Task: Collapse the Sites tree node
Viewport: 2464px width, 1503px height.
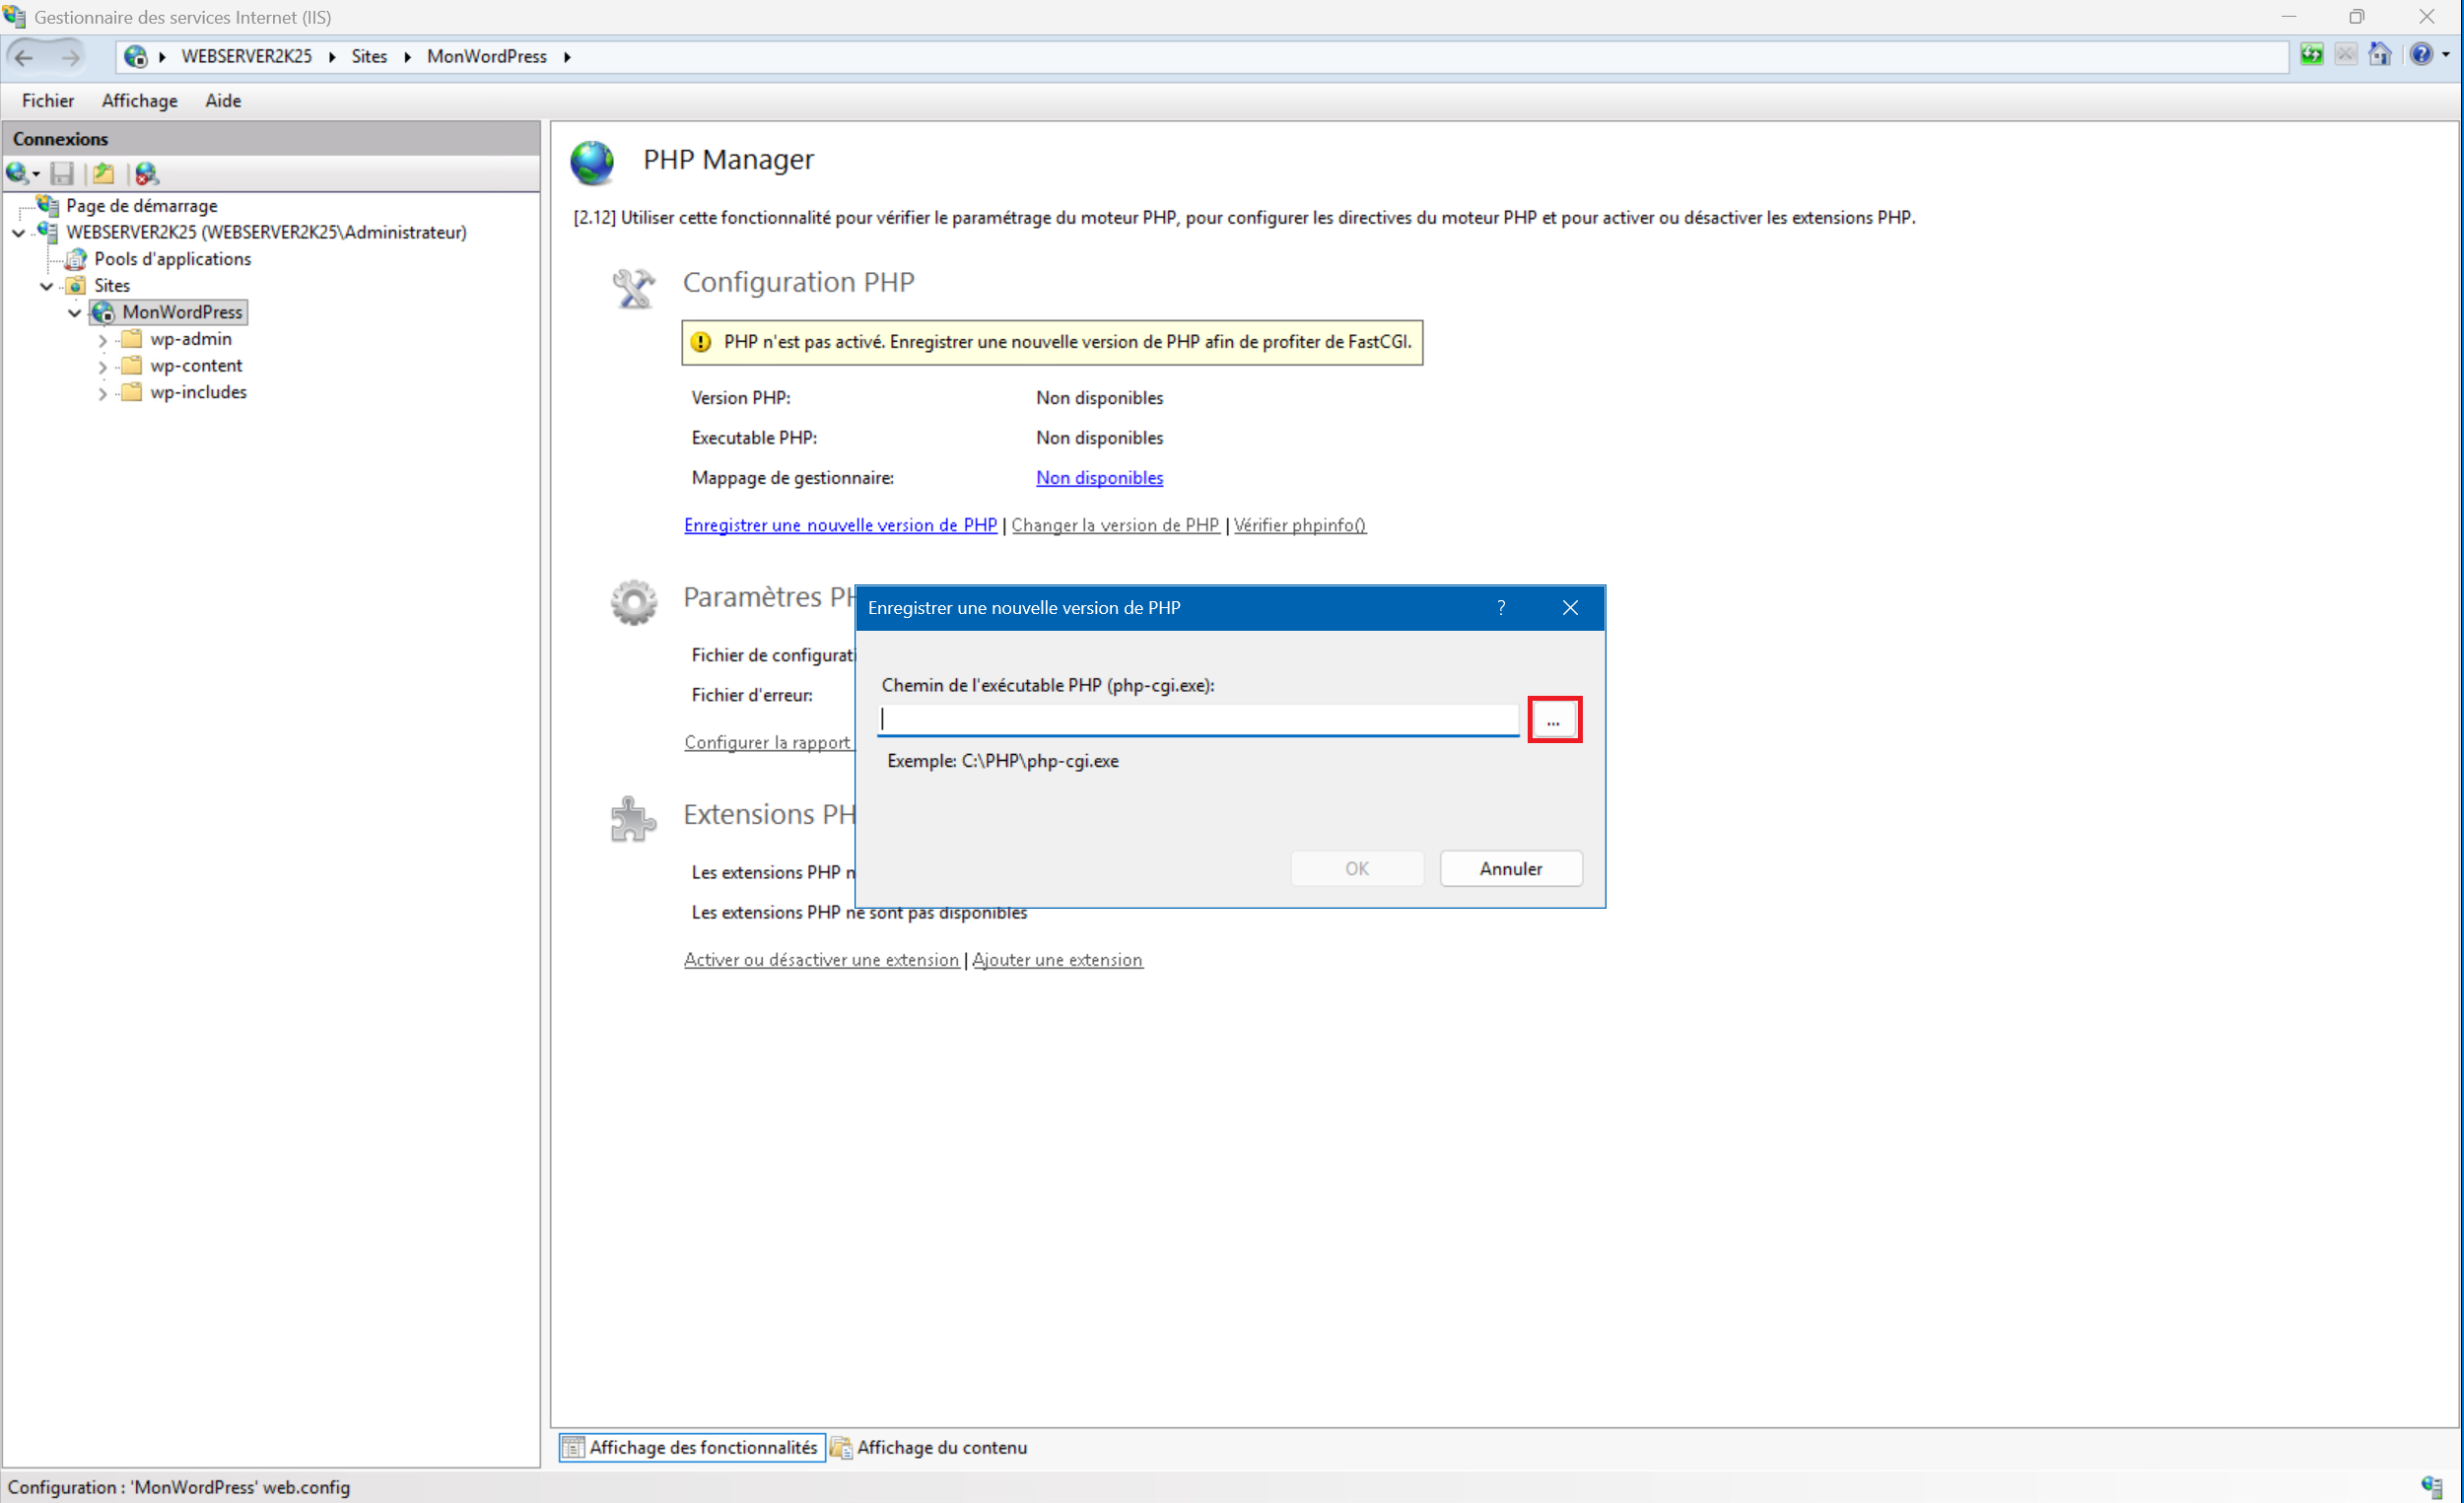Action: [46, 286]
